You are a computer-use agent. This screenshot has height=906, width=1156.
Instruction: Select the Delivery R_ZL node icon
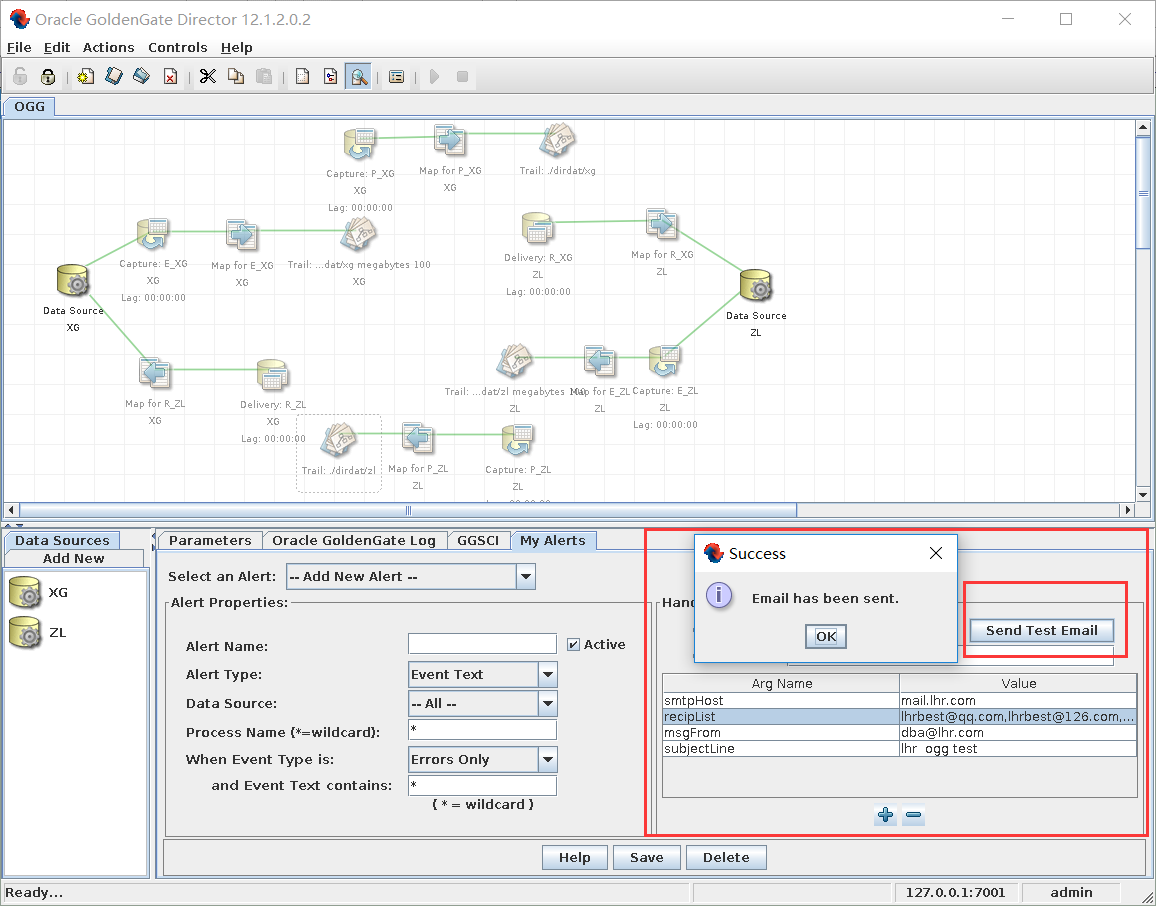click(x=272, y=374)
